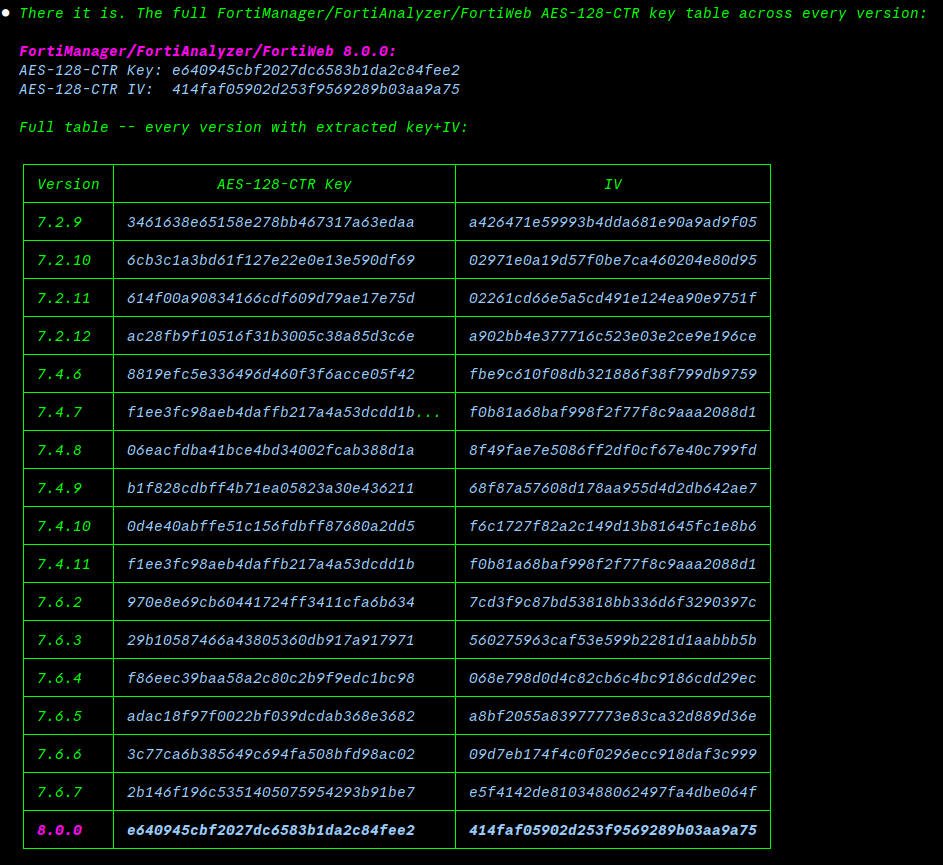Screen dimensions: 943x865
Task: Click the IV in row 7.4.11
Action: pyautogui.click(x=613, y=564)
